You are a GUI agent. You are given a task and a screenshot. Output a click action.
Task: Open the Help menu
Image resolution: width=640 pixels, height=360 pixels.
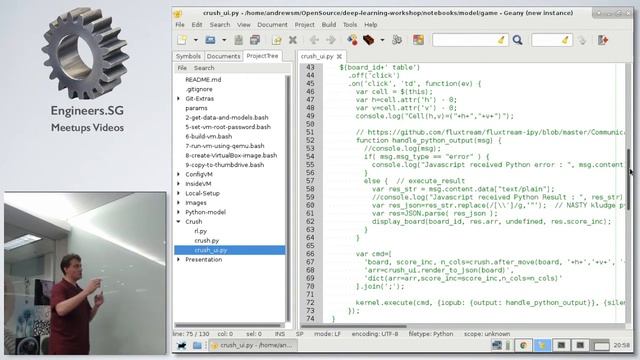coord(371,24)
